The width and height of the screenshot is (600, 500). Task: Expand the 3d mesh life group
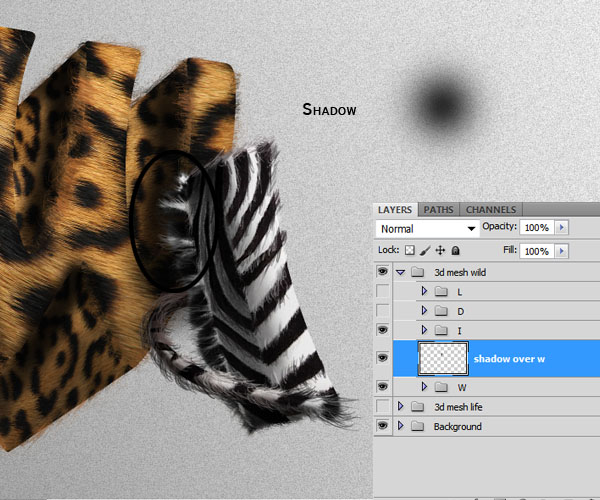click(400, 406)
